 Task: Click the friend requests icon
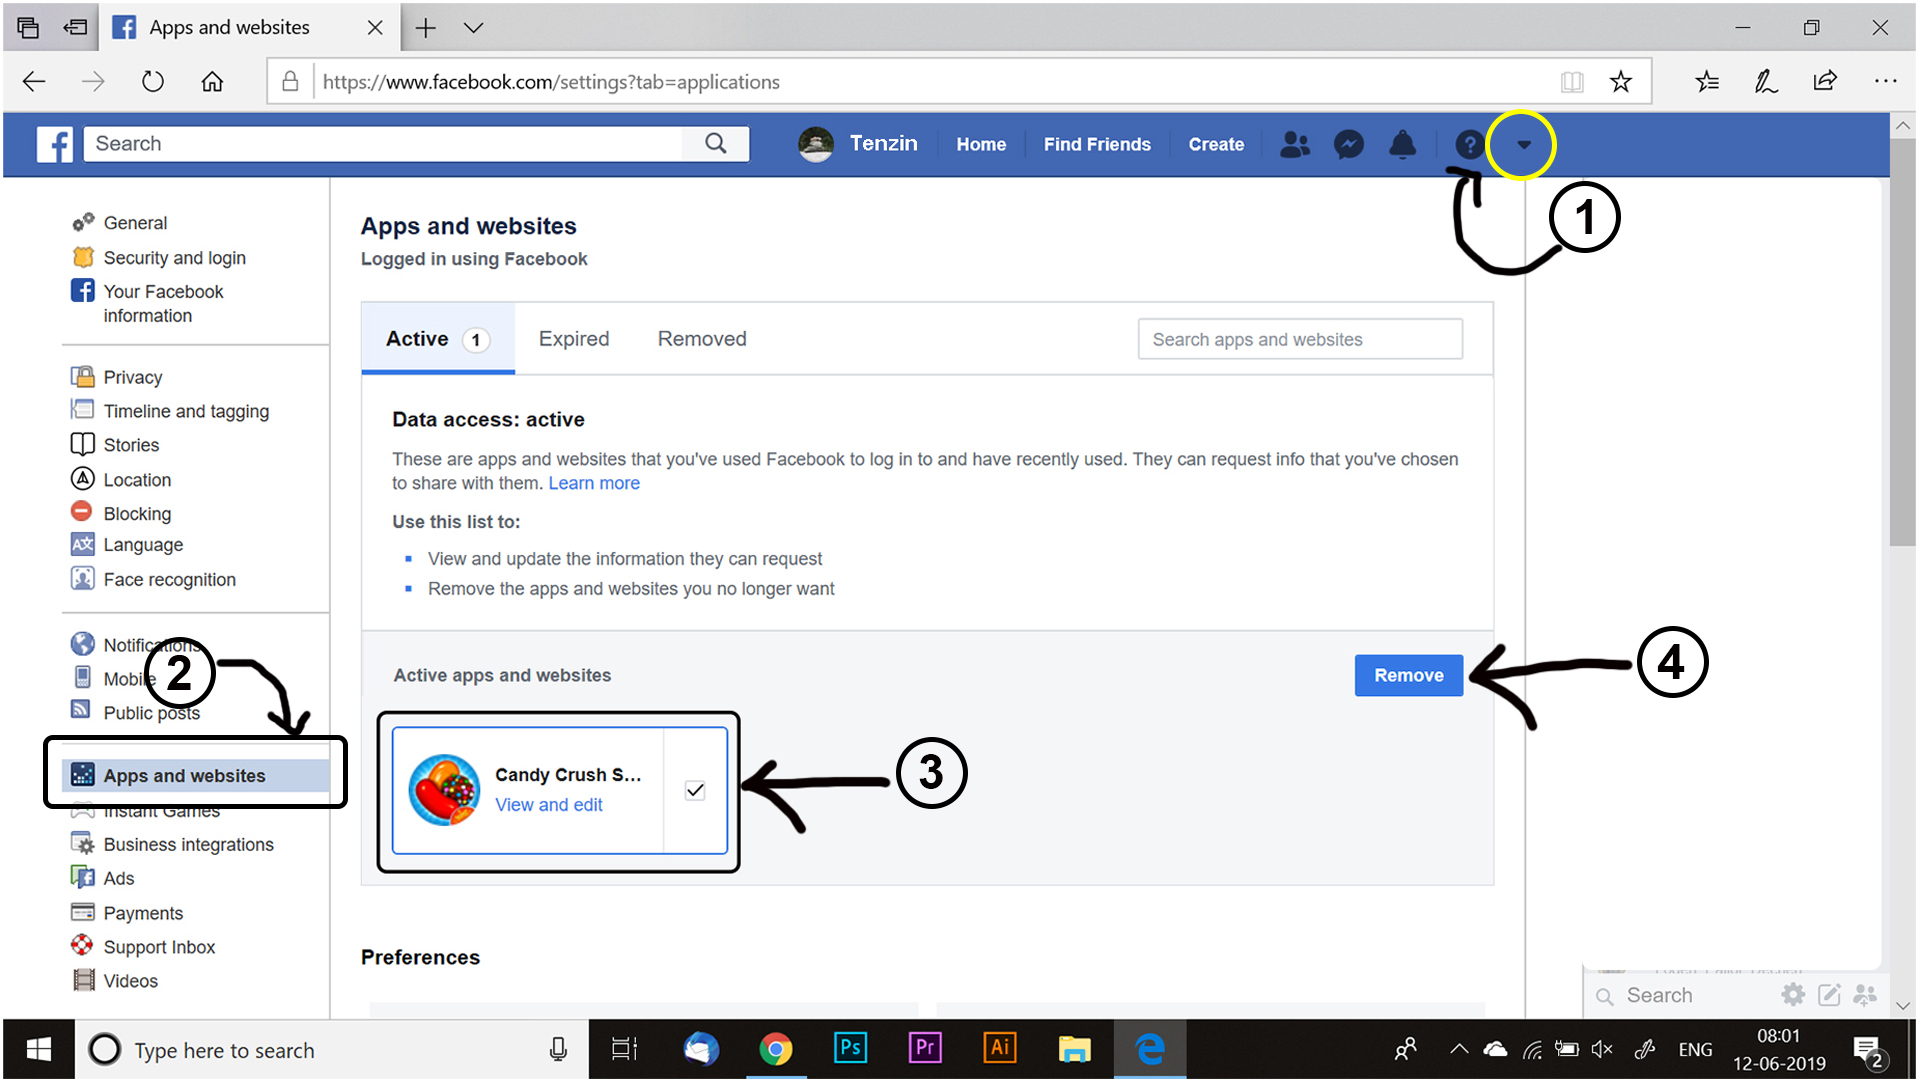[x=1295, y=144]
